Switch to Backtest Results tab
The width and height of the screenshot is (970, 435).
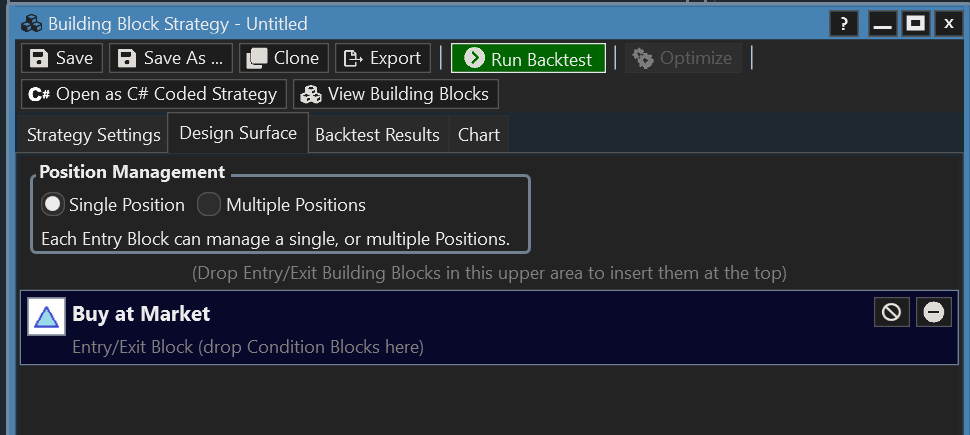click(x=377, y=134)
